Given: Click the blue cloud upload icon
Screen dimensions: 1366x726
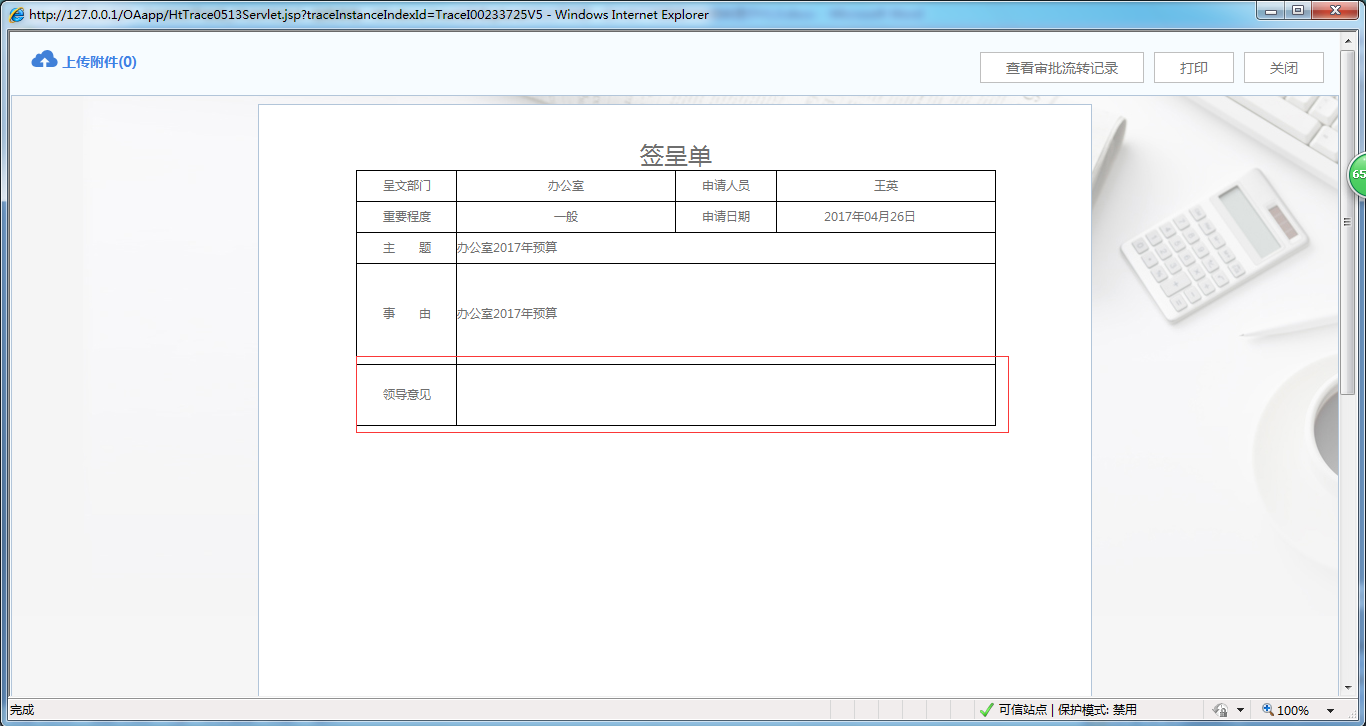Looking at the screenshot, I should pyautogui.click(x=43, y=60).
